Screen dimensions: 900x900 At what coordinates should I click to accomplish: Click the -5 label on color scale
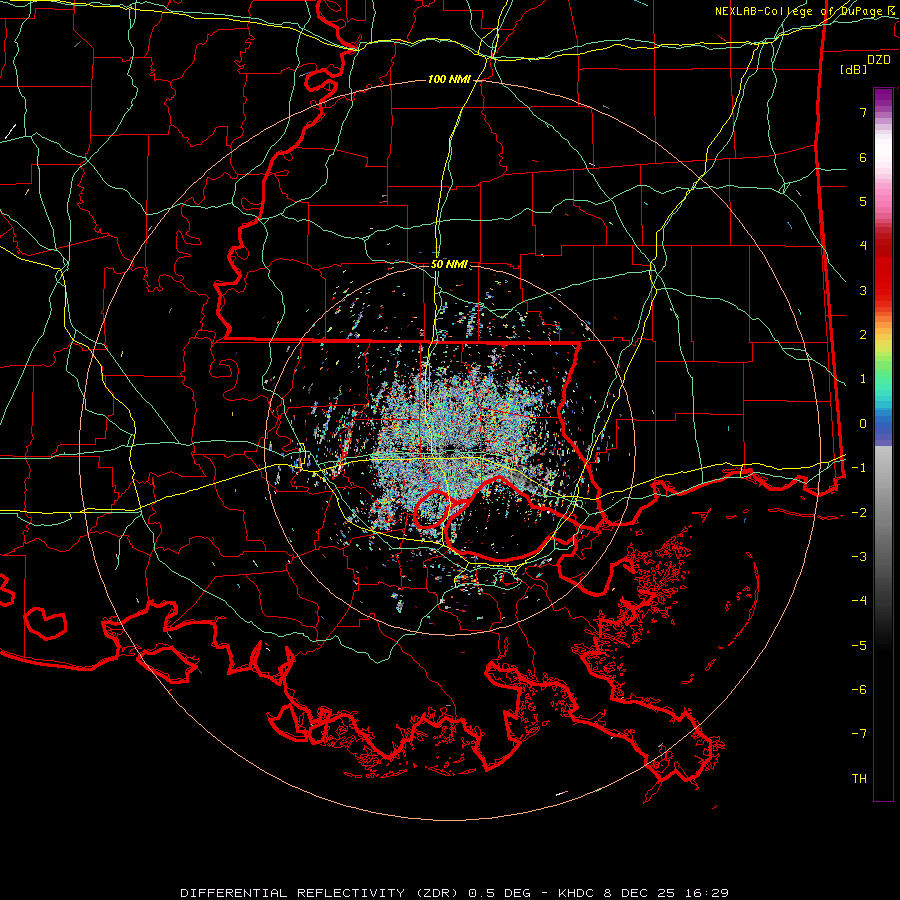tap(859, 646)
